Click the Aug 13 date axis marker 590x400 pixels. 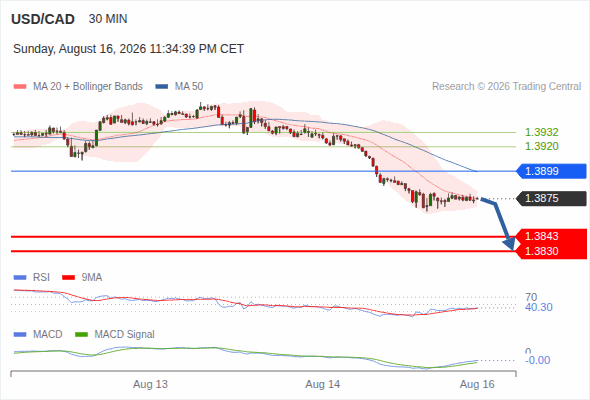[x=150, y=385]
